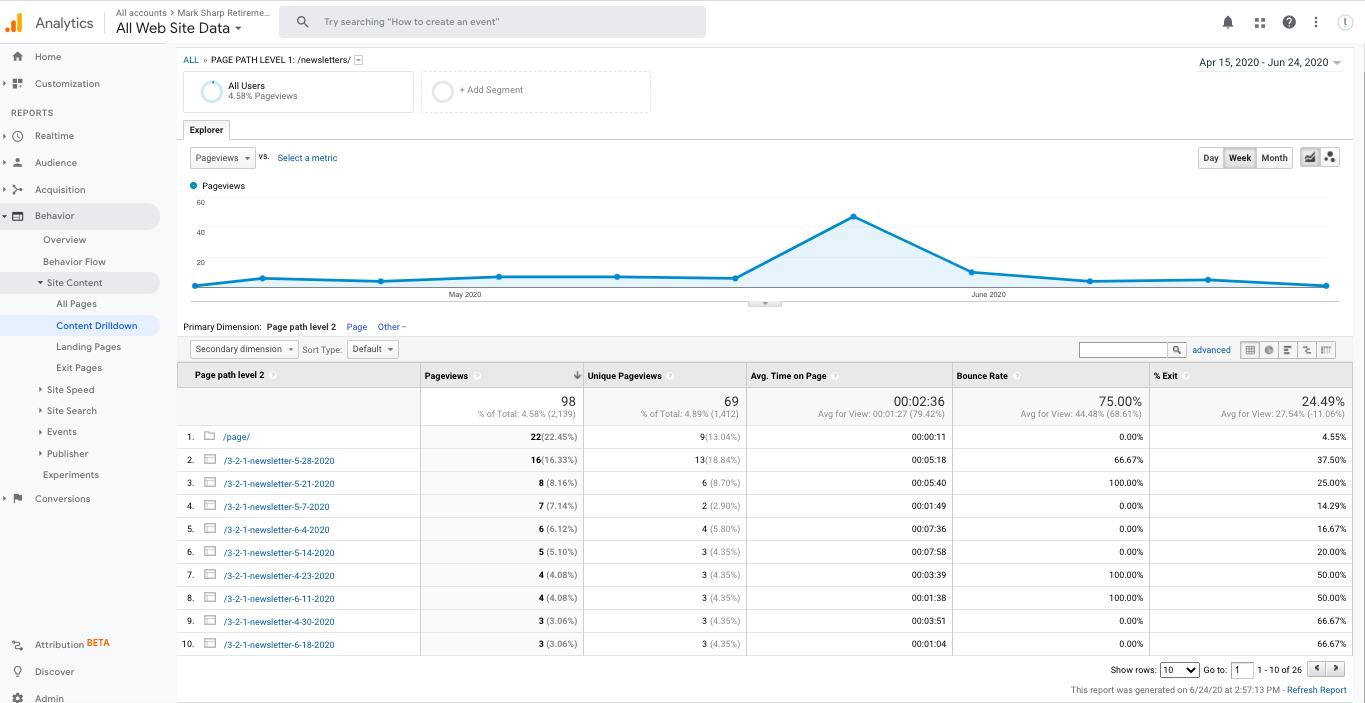Image resolution: width=1365 pixels, height=703 pixels.
Task: Select the pie chart percentage view
Action: (1269, 350)
